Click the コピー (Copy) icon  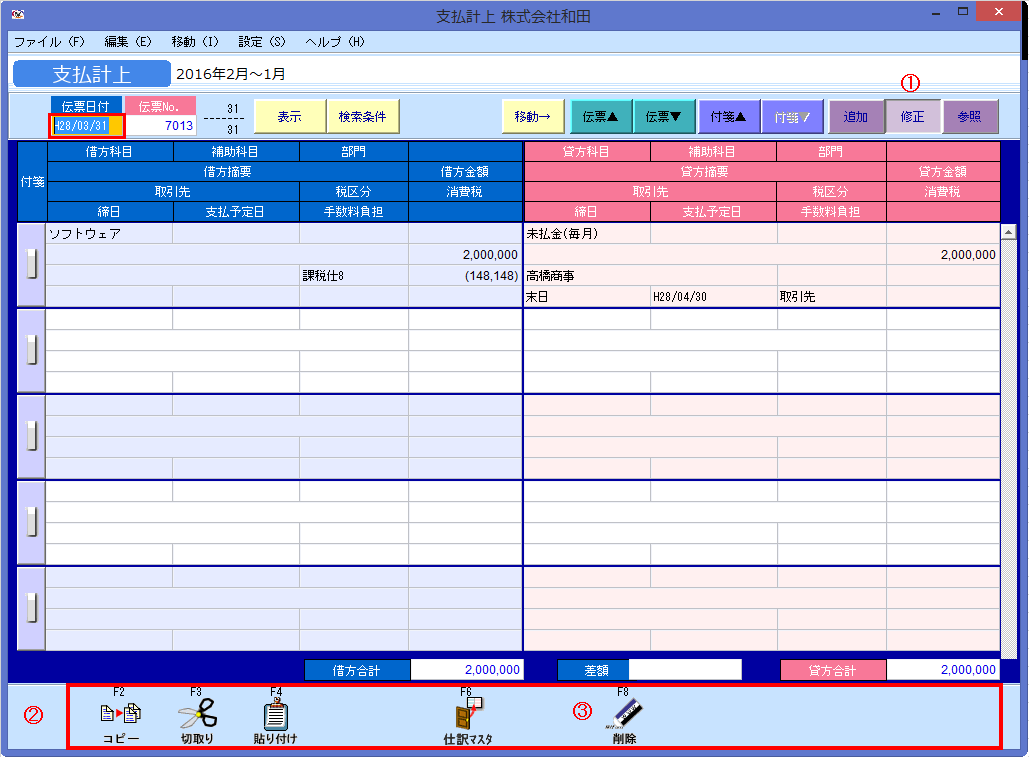click(120, 713)
